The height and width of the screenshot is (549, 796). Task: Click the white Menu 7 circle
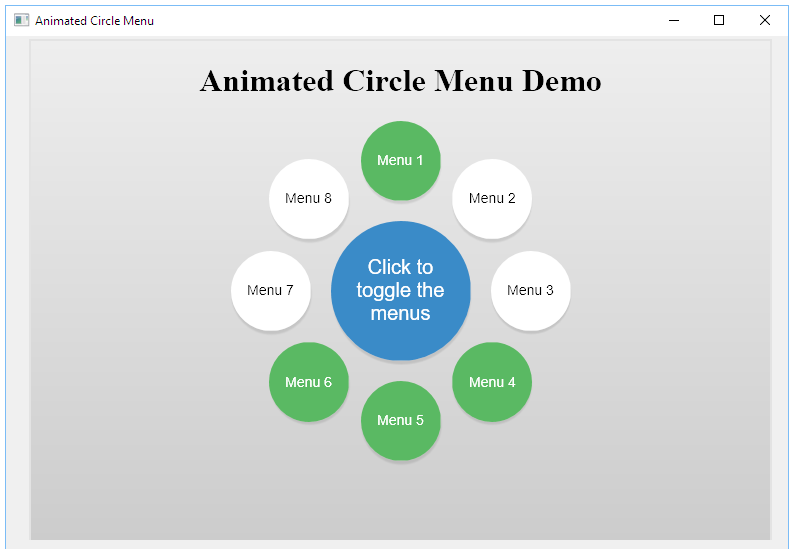270,290
